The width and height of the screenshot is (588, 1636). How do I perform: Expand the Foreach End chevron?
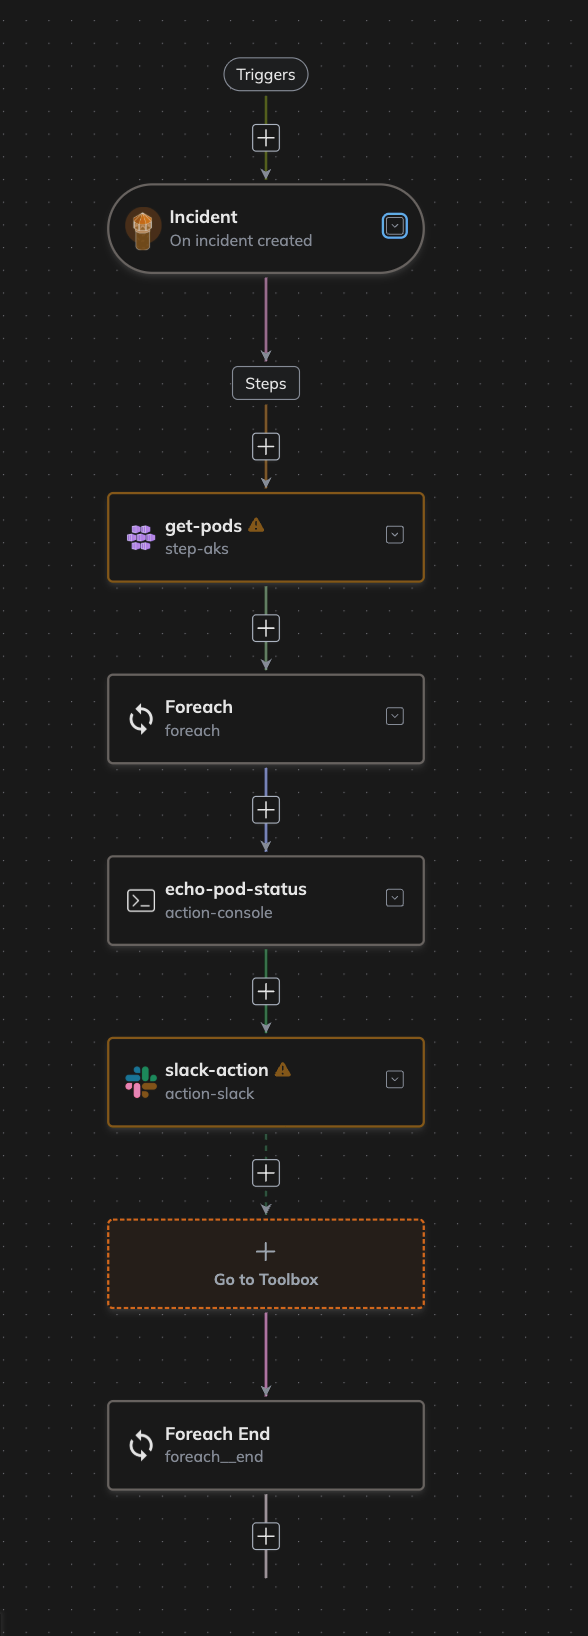394,1443
